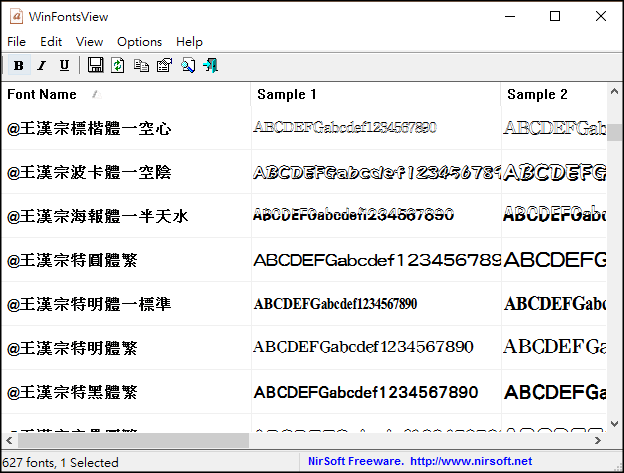Click the Exit door icon
The image size is (624, 473).
tap(211, 65)
